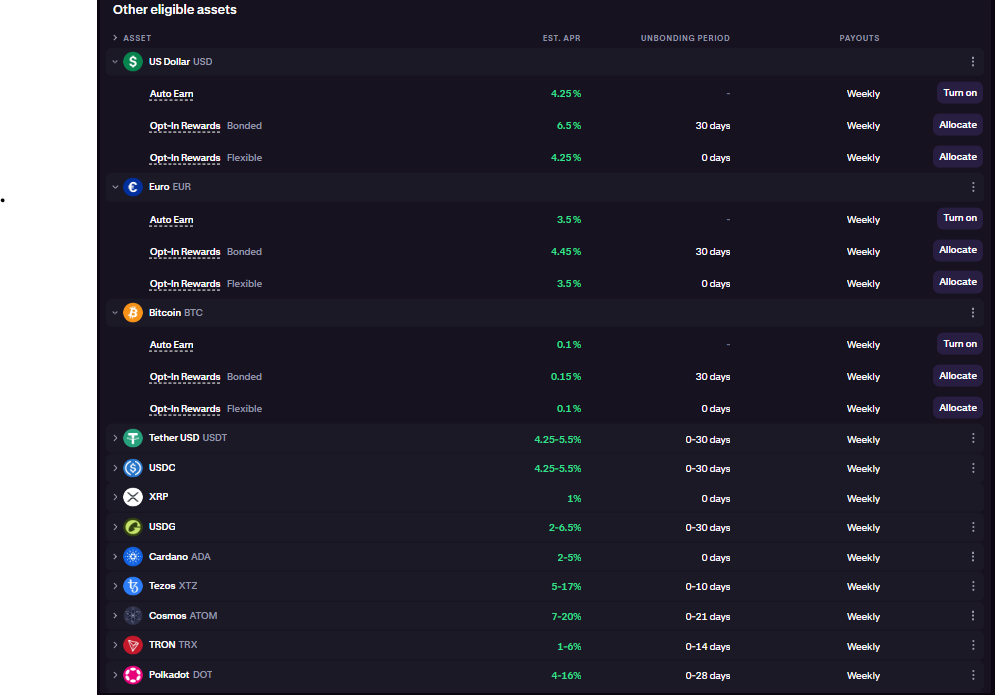Click the Bitcoin orange logo icon
The image size is (995, 695).
click(x=133, y=313)
